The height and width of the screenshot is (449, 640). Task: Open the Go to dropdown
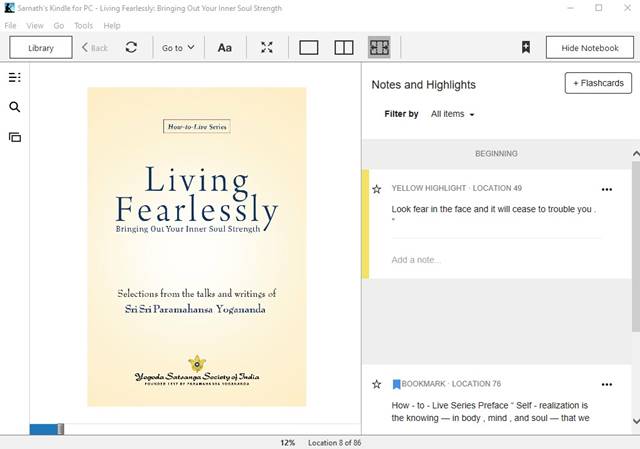click(178, 48)
